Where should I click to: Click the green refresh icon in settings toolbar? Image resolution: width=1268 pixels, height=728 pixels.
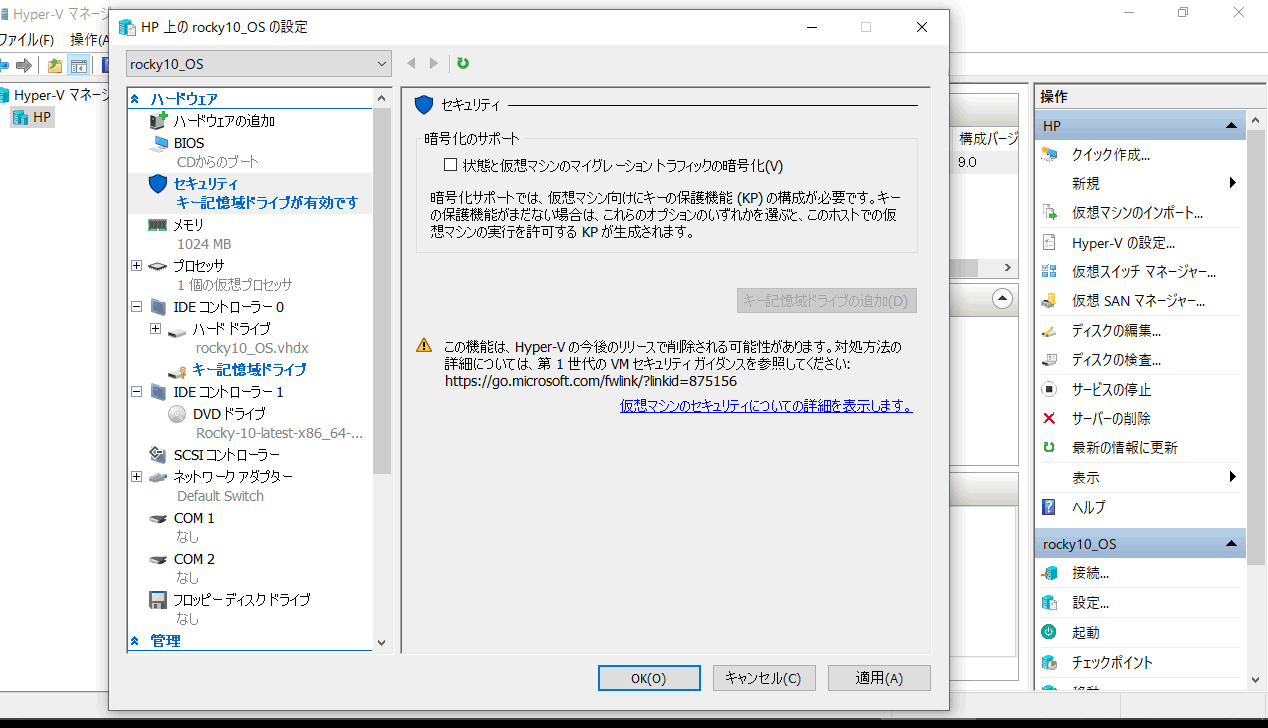pos(463,63)
